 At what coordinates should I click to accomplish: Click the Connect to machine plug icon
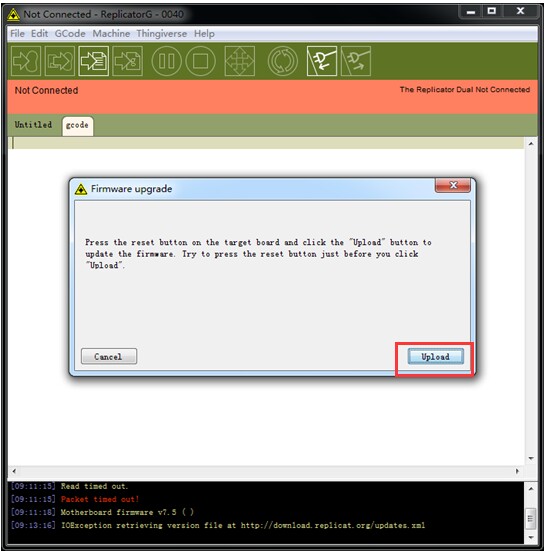click(x=322, y=61)
